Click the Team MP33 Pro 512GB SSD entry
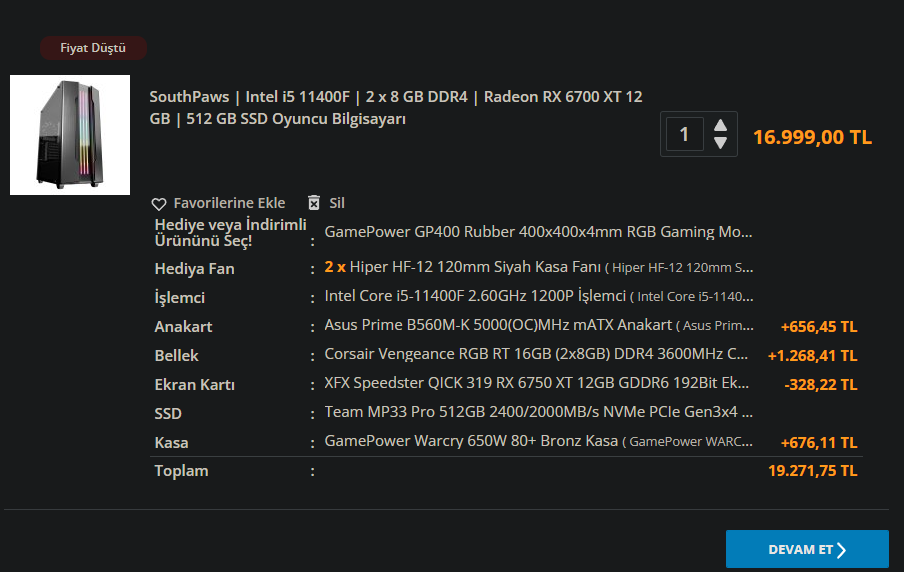Screen dimensions: 904x572 point(538,412)
